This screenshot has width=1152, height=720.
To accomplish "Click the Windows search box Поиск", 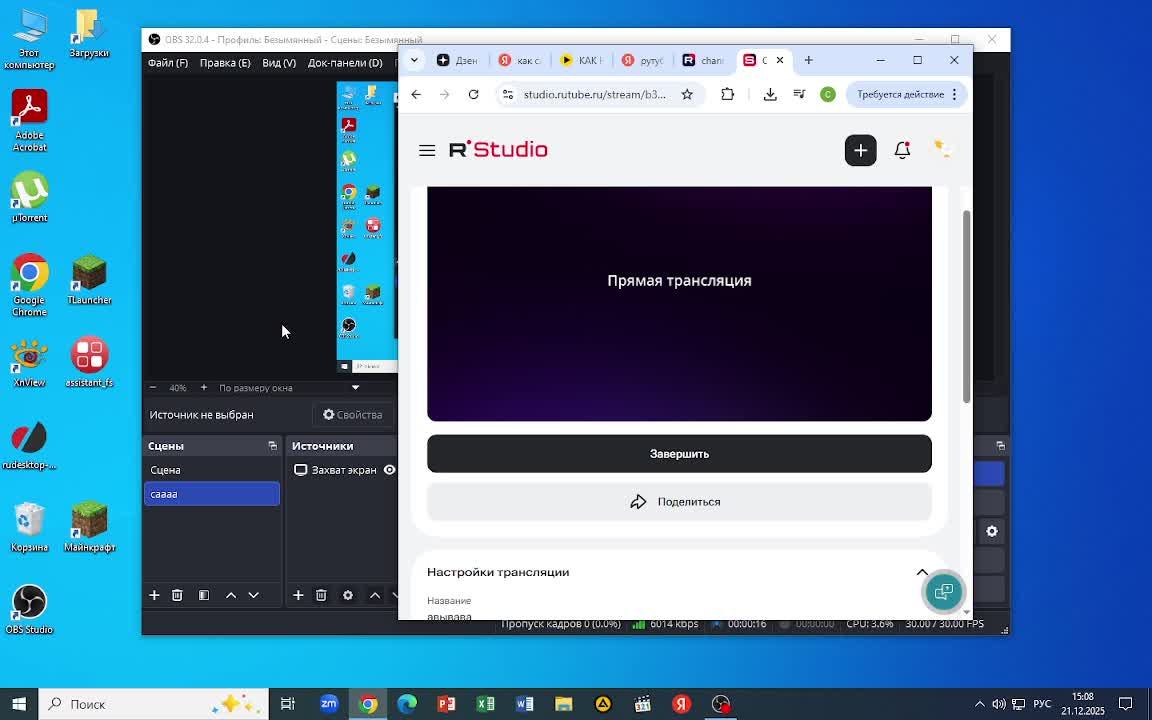I will point(153,704).
